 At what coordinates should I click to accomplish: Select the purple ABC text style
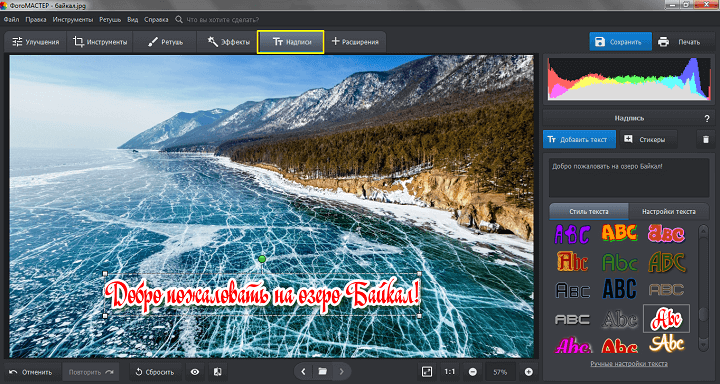coord(571,233)
